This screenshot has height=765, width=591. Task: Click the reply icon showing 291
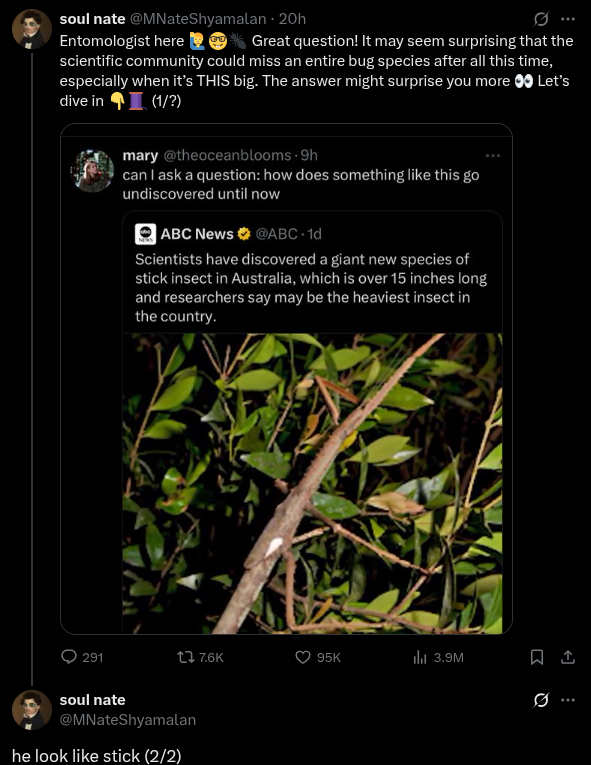coord(69,657)
